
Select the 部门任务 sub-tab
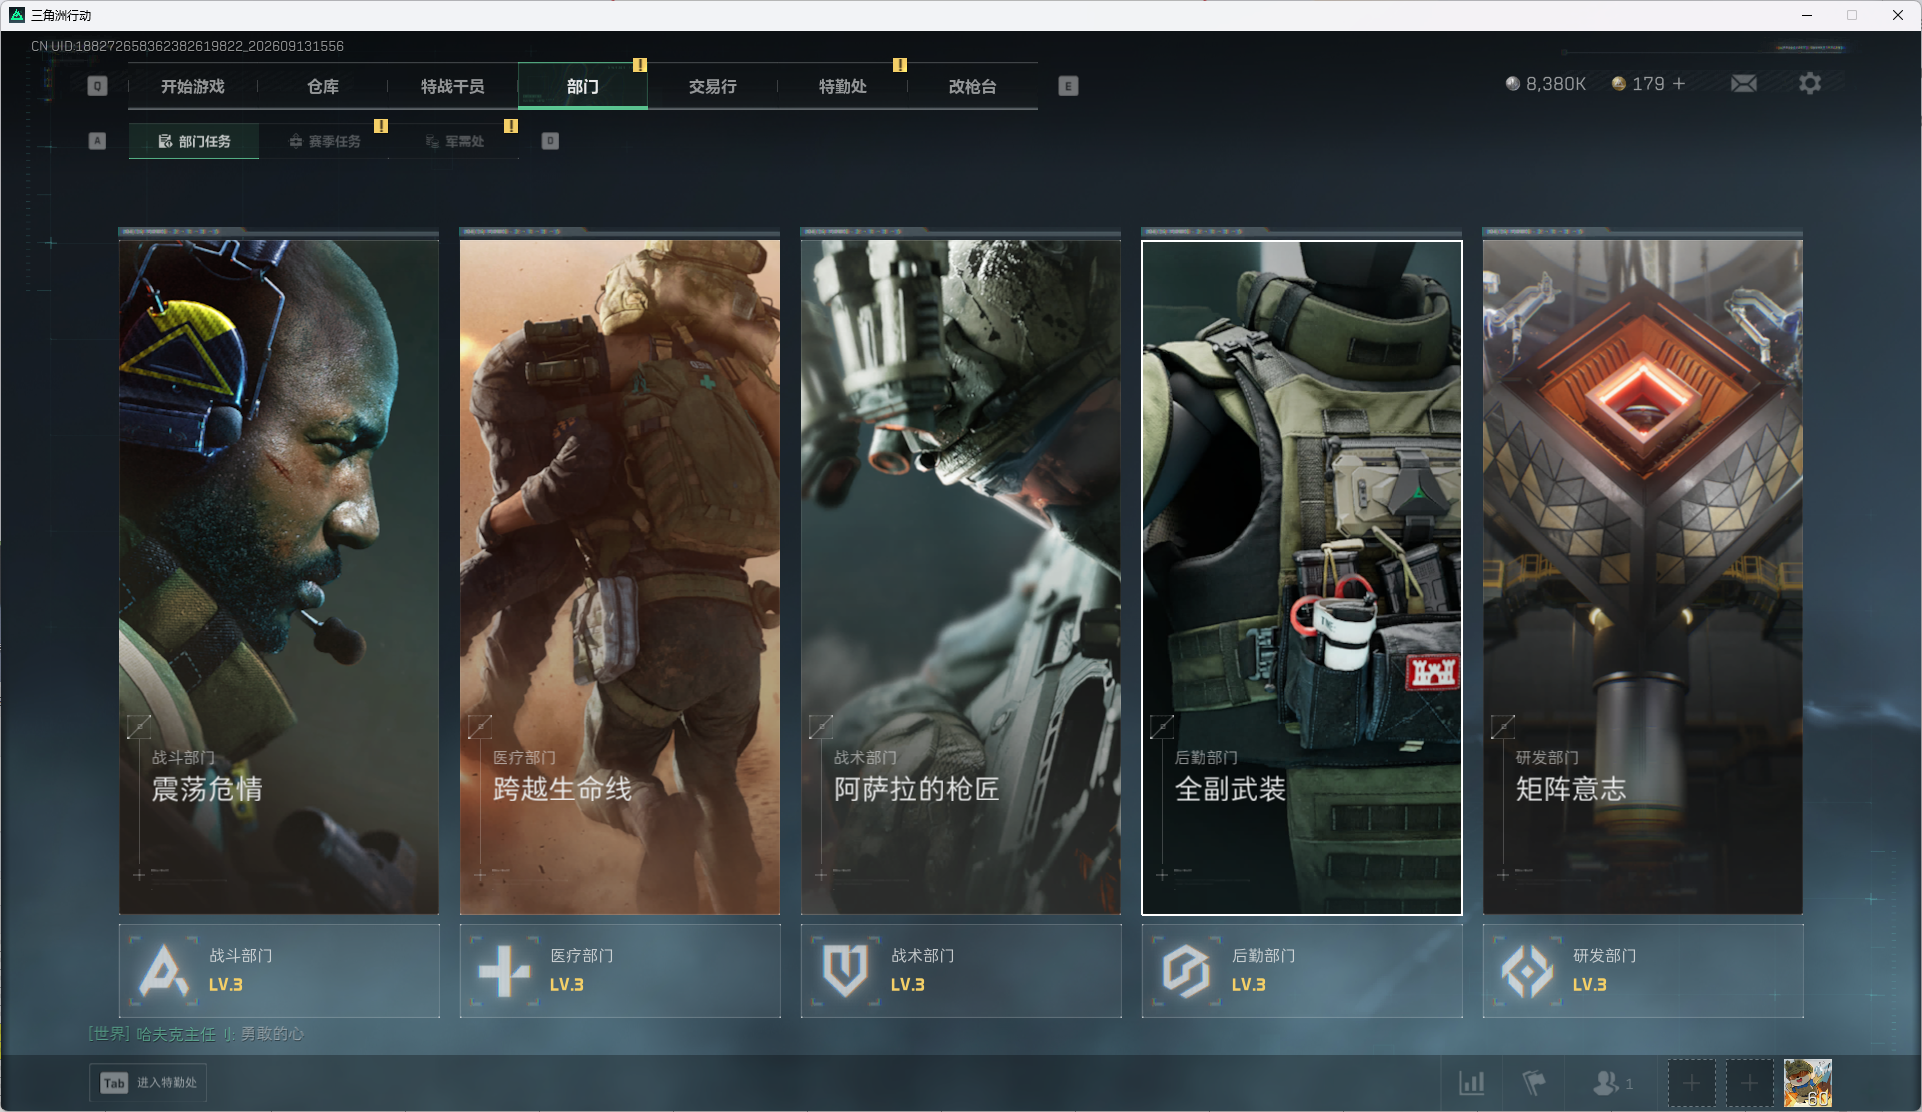(x=194, y=141)
